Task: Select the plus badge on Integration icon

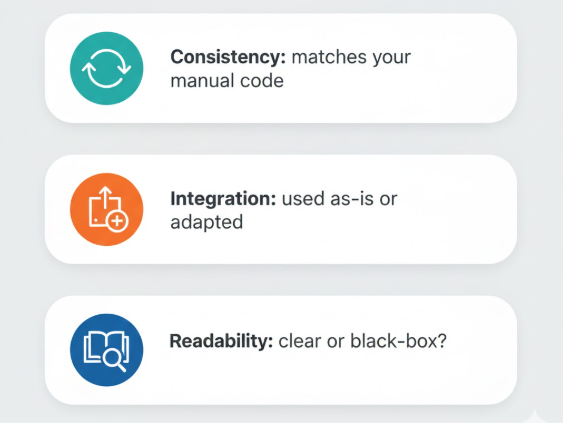Action: tap(117, 221)
